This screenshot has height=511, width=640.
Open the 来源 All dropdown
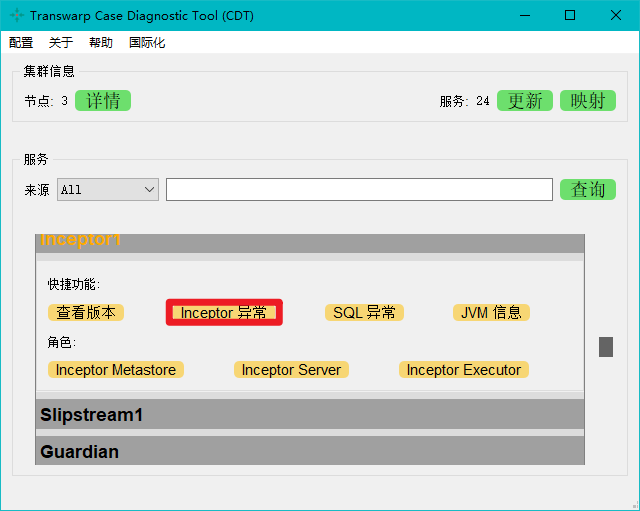click(x=108, y=189)
